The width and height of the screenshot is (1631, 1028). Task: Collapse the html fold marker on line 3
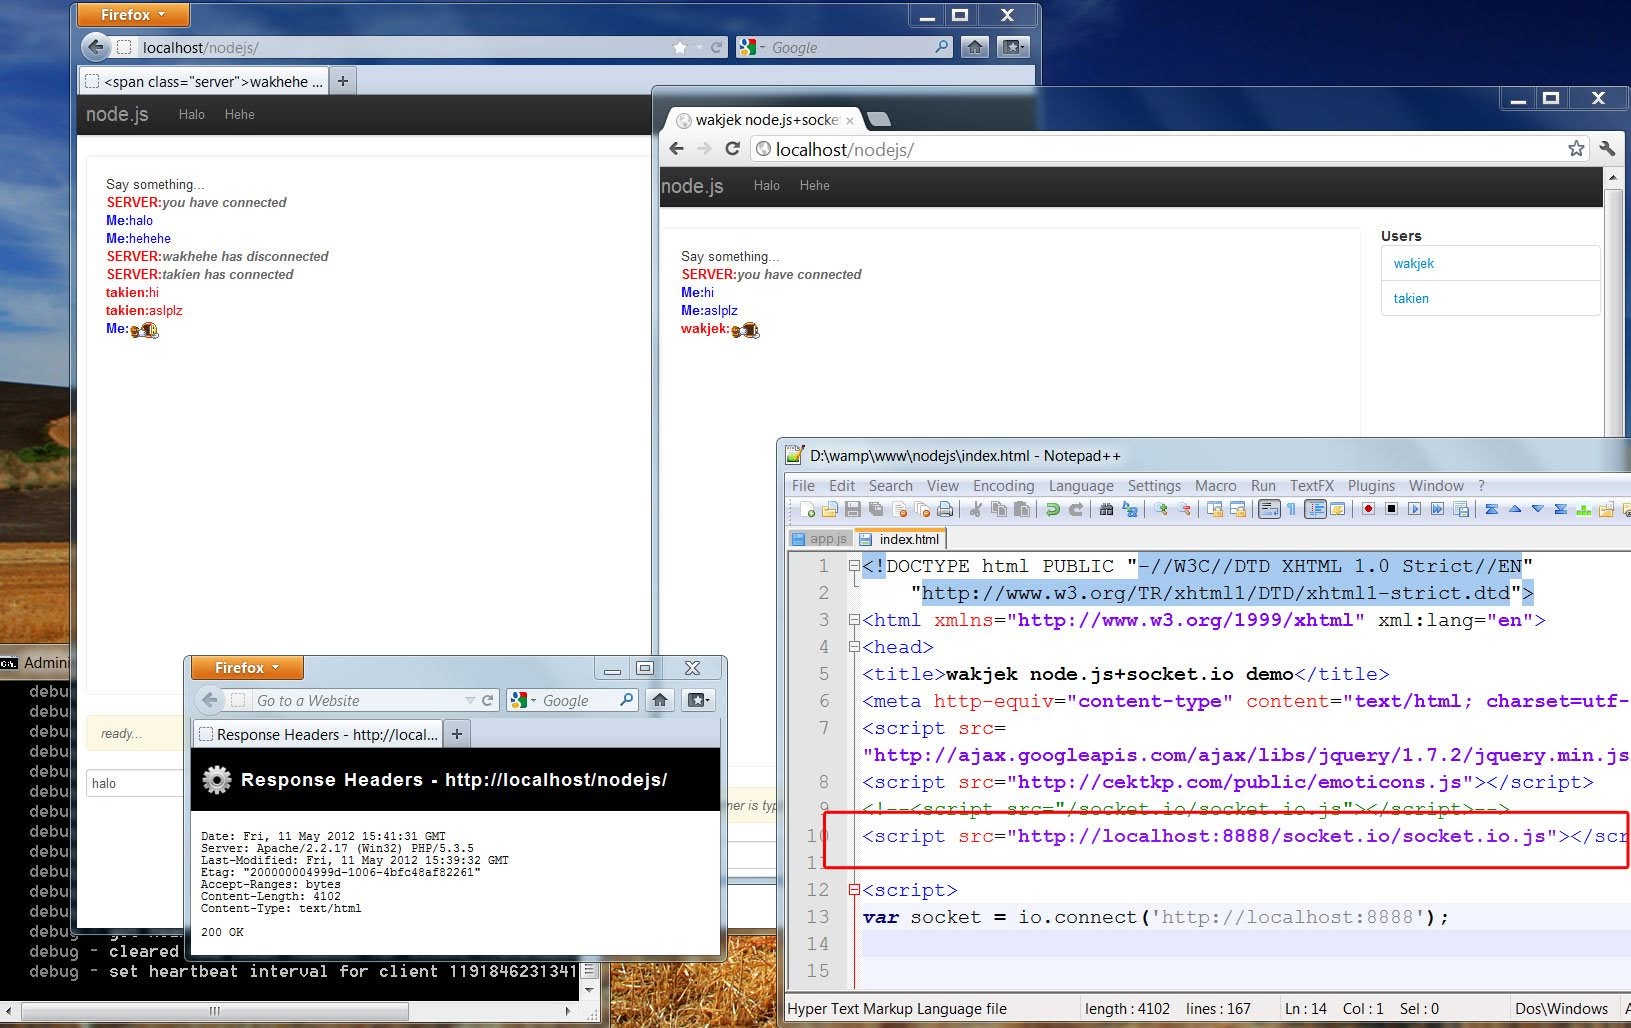tap(854, 620)
